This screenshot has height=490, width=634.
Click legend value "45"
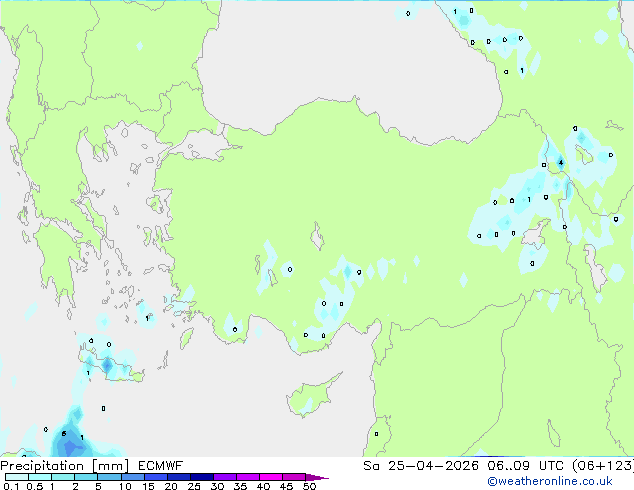point(286,486)
